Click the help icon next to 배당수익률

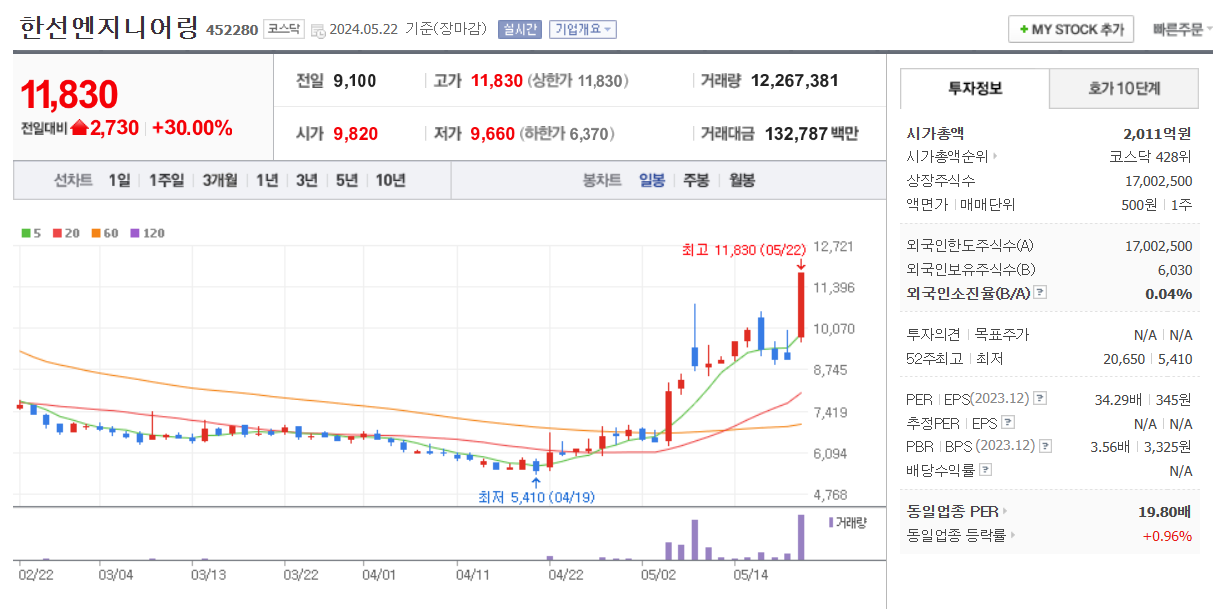[986, 470]
